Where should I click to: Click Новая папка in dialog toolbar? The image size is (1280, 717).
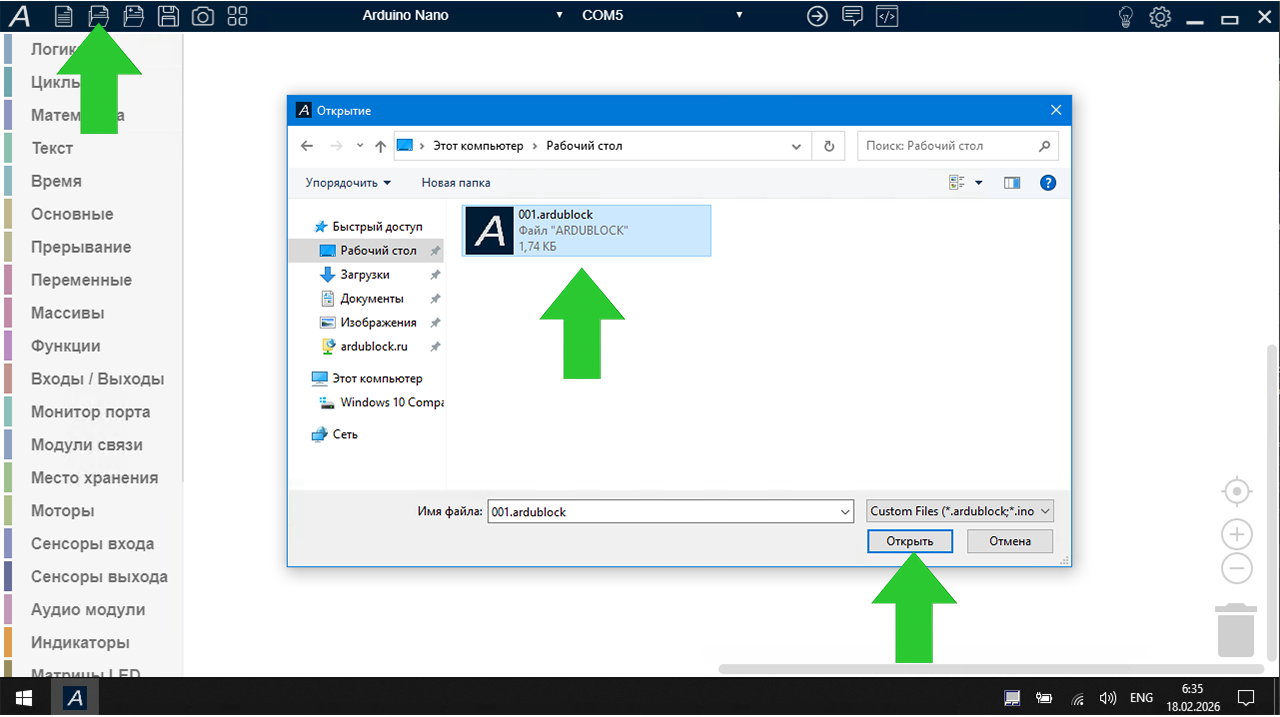(x=456, y=183)
